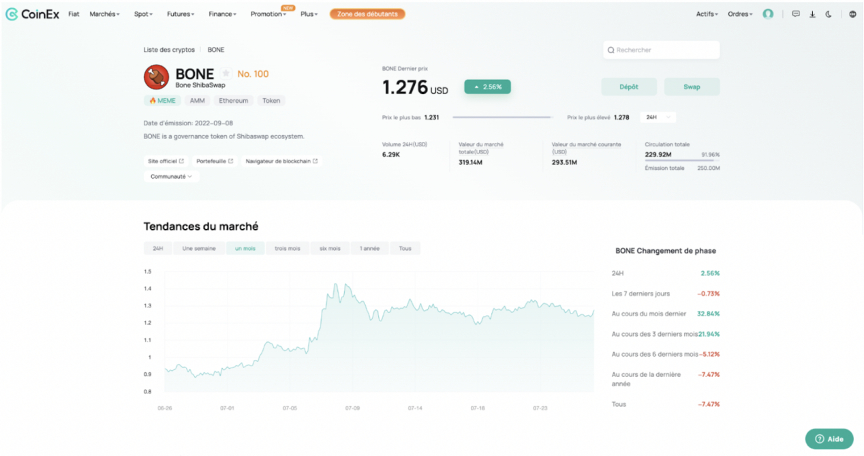The image size is (864, 456).
Task: Select the six mois chart tab
Action: (330, 248)
